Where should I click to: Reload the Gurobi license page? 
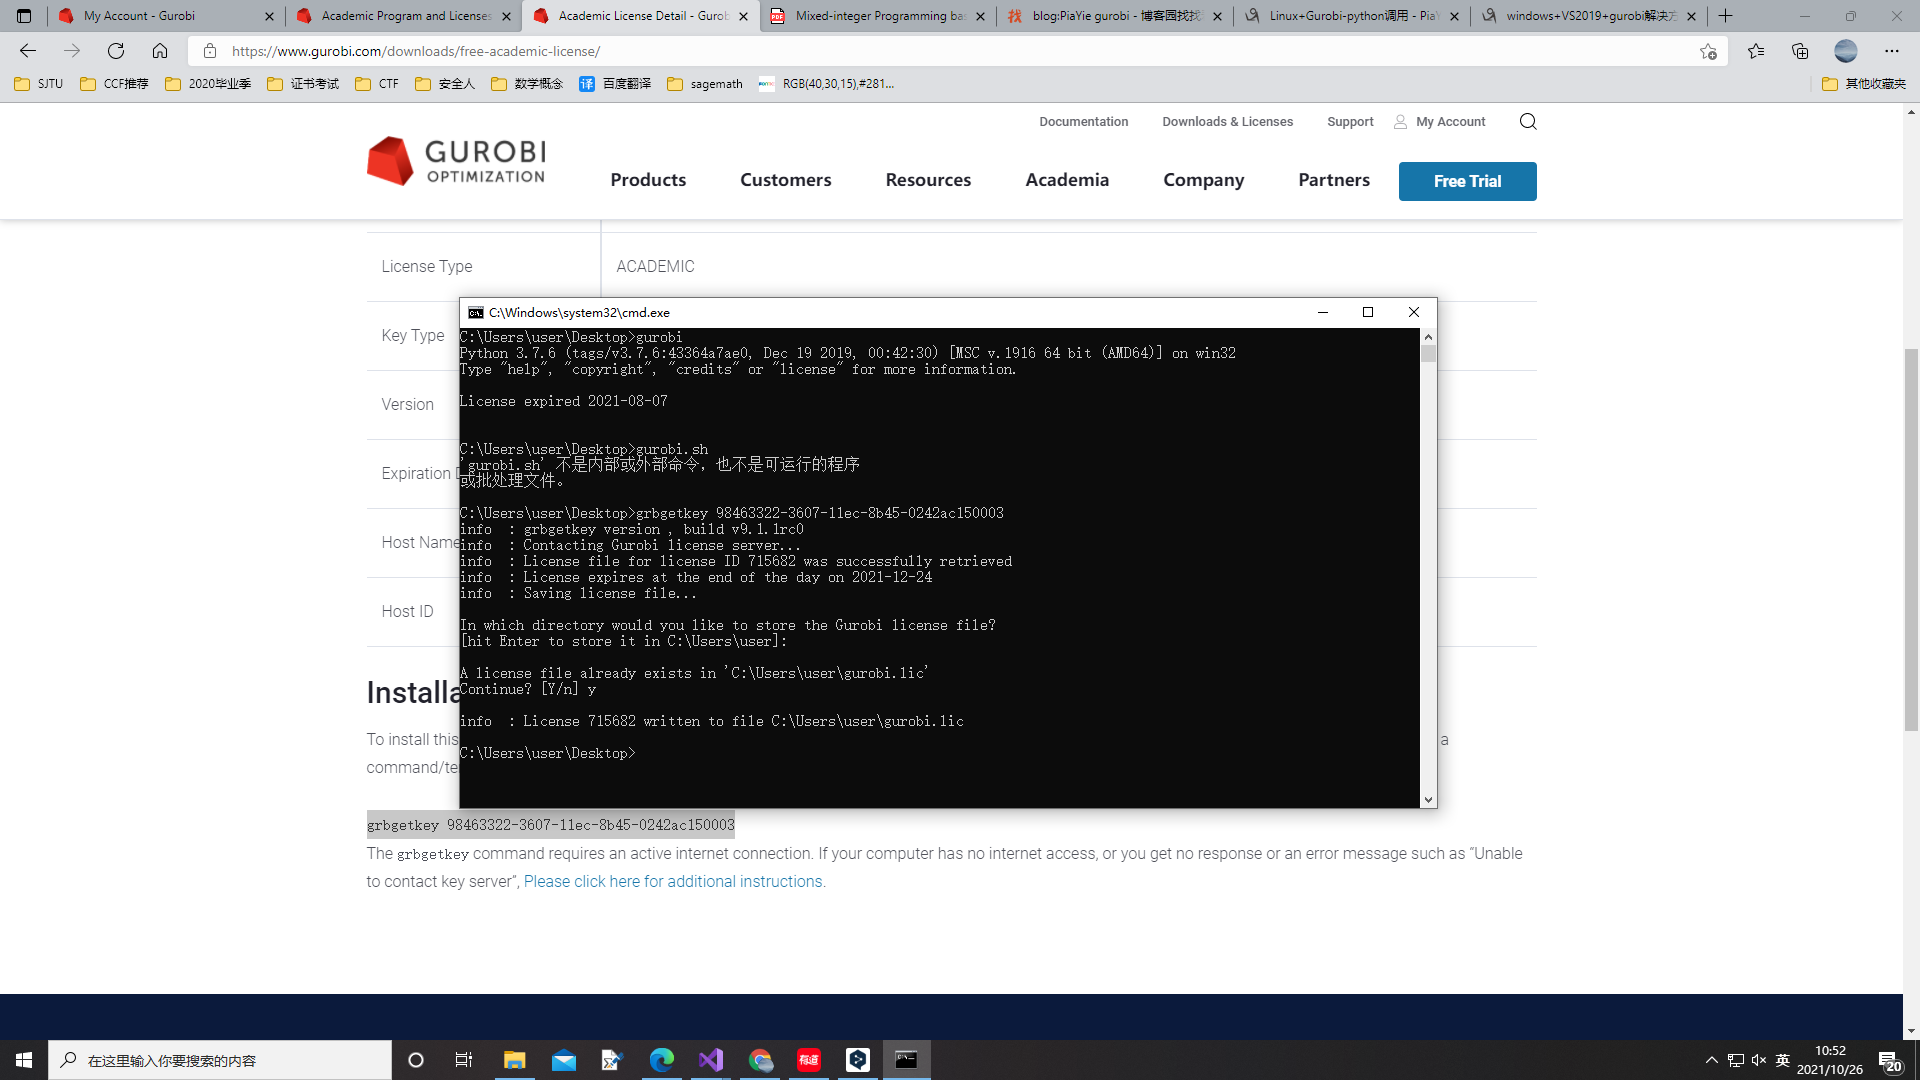point(116,51)
